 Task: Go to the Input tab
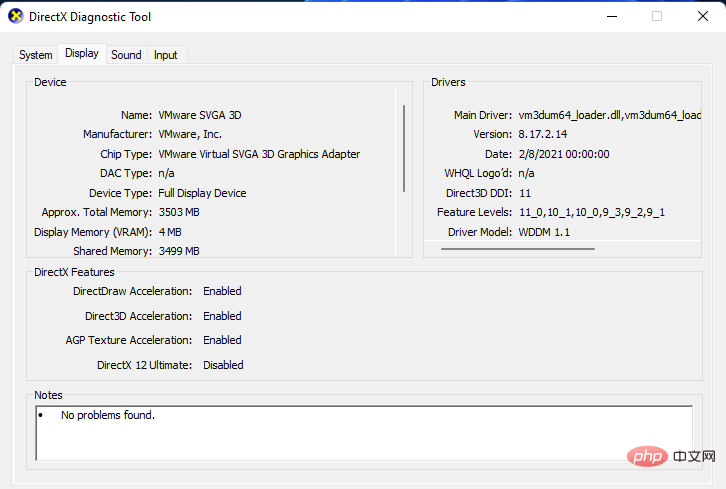point(166,55)
